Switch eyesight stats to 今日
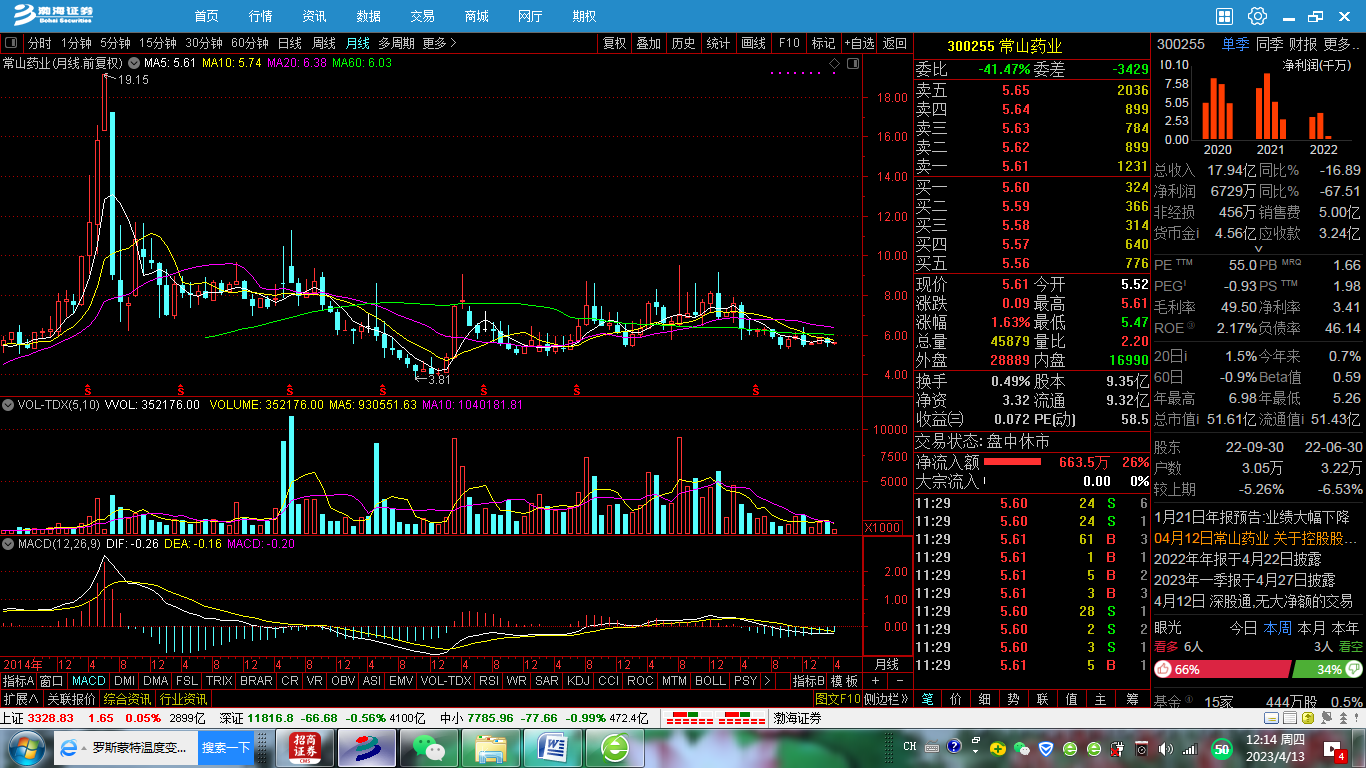The height and width of the screenshot is (768, 1366). click(x=1243, y=628)
